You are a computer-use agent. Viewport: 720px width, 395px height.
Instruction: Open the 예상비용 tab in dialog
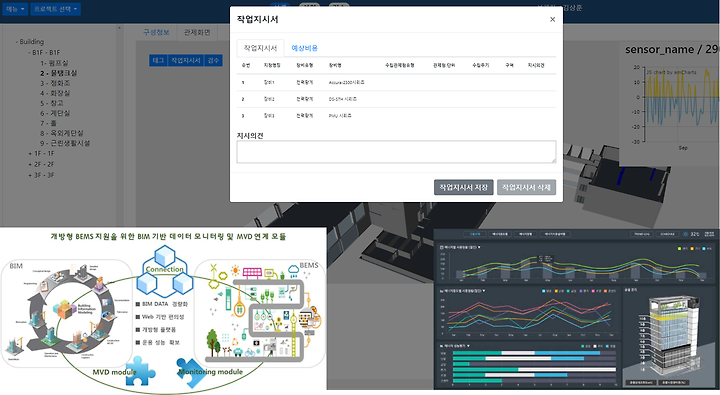point(304,48)
